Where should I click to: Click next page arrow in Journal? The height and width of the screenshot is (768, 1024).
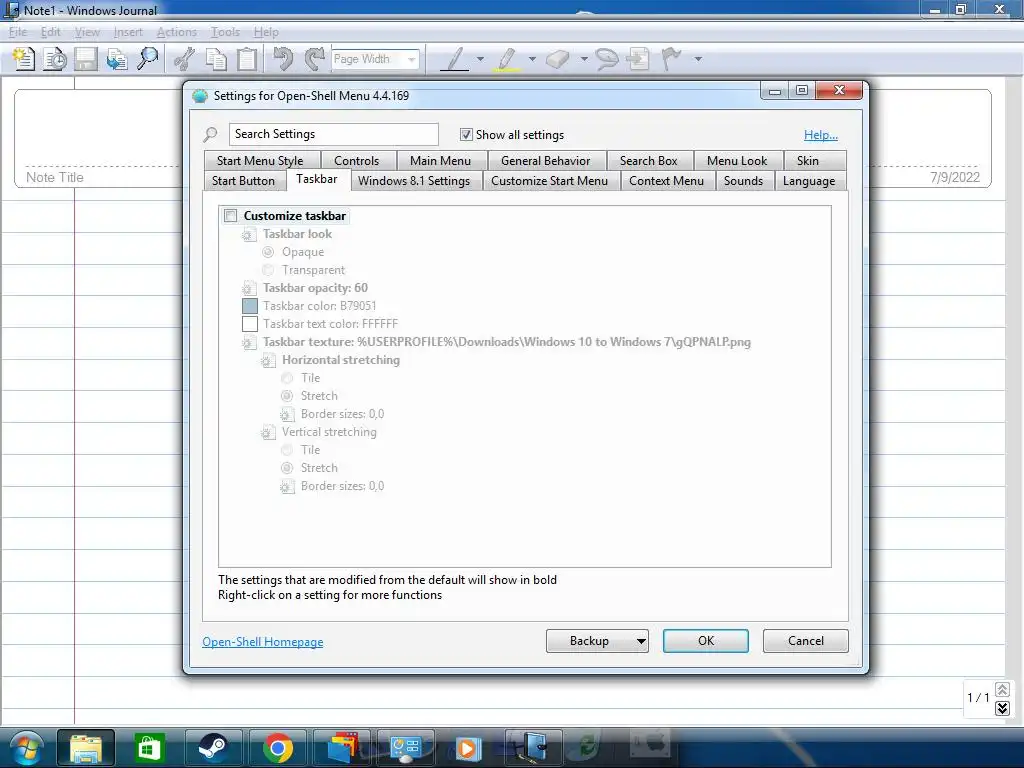pos(1002,708)
